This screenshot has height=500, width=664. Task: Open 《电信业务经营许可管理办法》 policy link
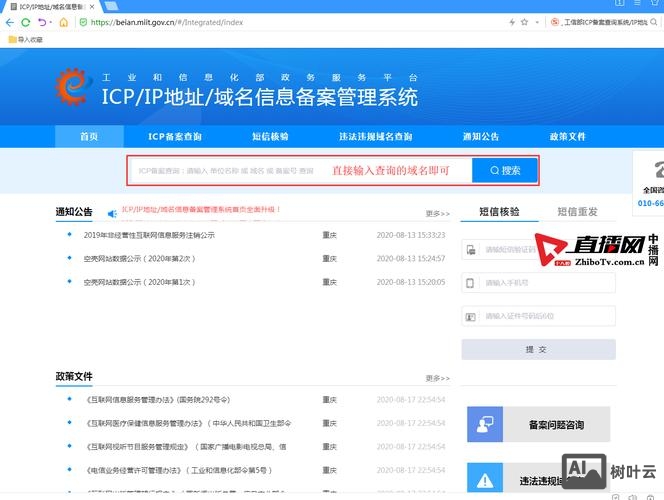click(x=178, y=470)
